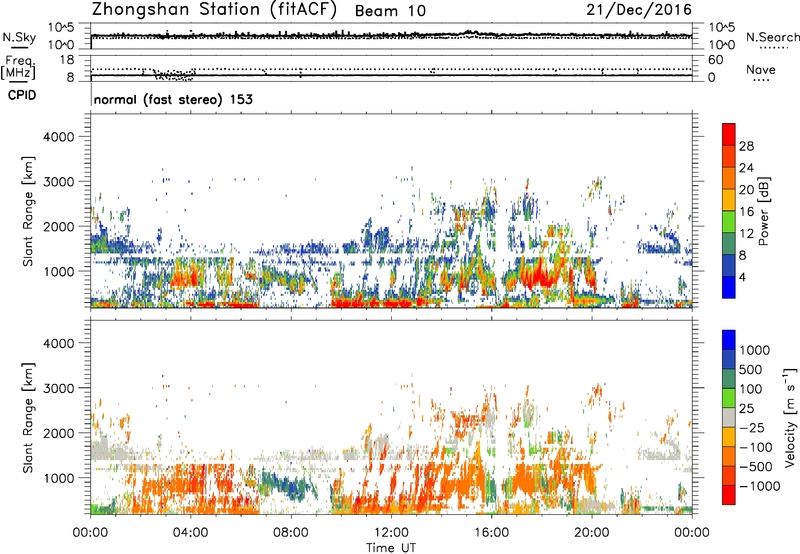Click the Power colorbar value 28

click(x=746, y=146)
